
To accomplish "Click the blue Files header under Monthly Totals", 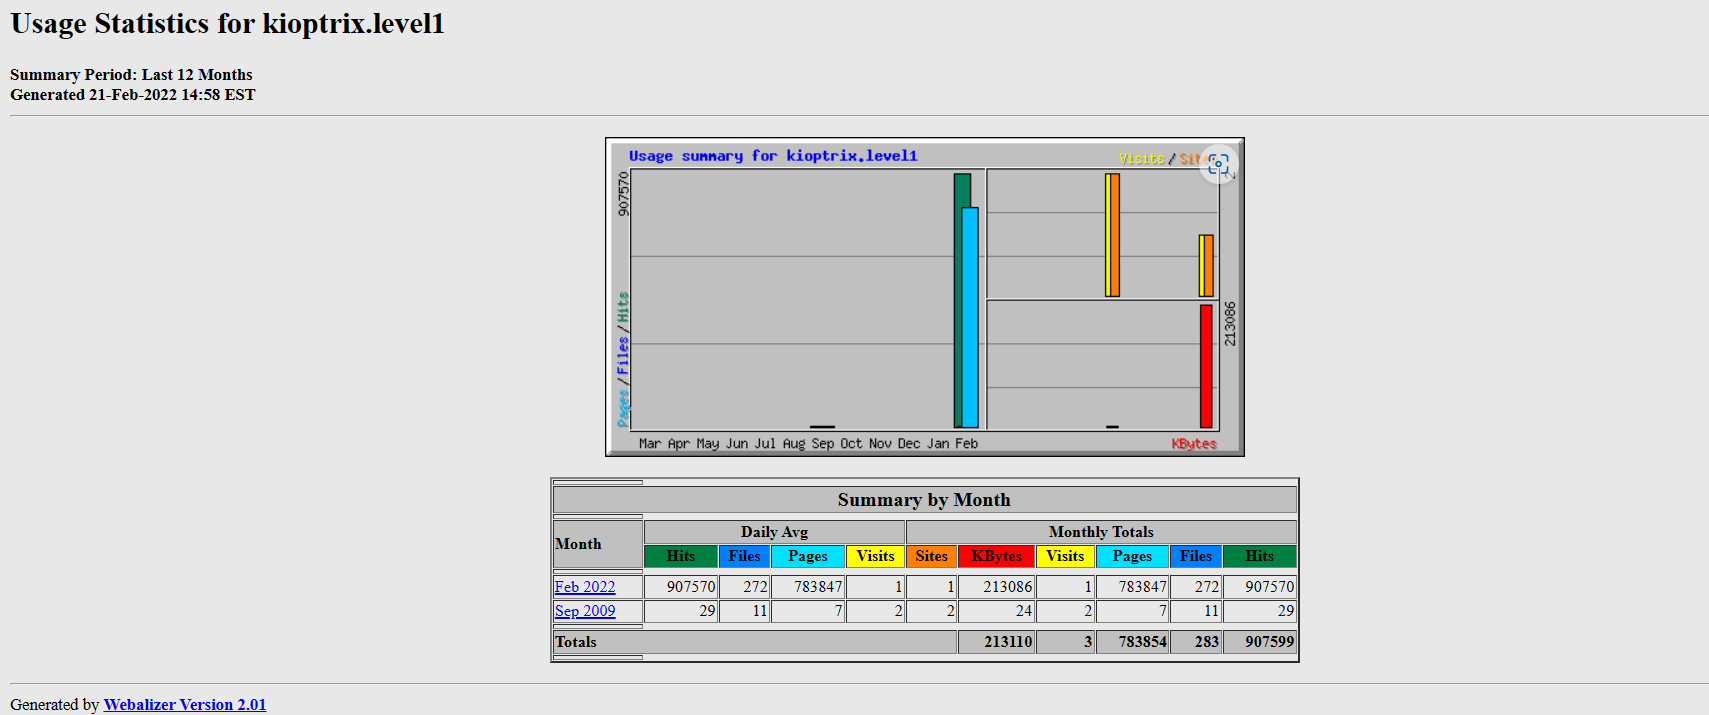I will (1195, 556).
